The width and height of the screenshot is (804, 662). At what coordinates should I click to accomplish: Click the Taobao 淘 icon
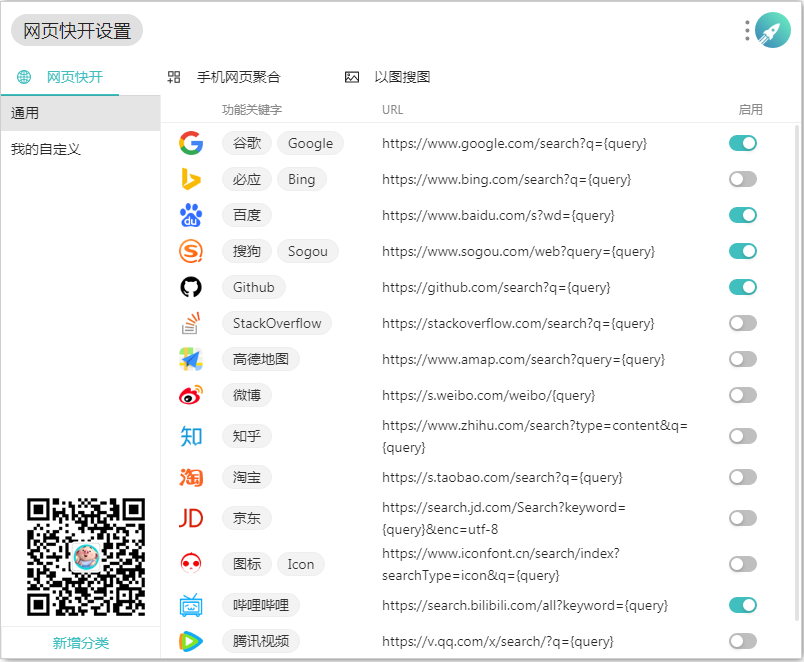point(191,477)
